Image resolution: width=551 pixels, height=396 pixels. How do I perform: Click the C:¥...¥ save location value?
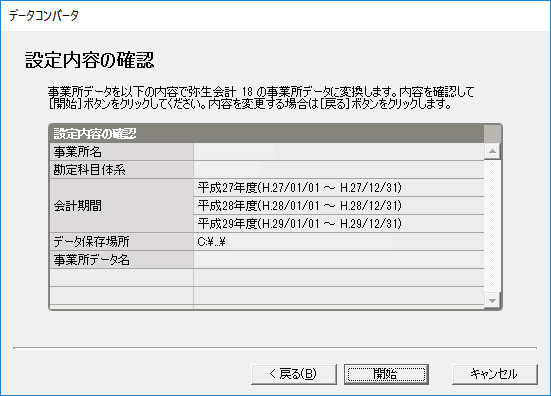point(338,242)
